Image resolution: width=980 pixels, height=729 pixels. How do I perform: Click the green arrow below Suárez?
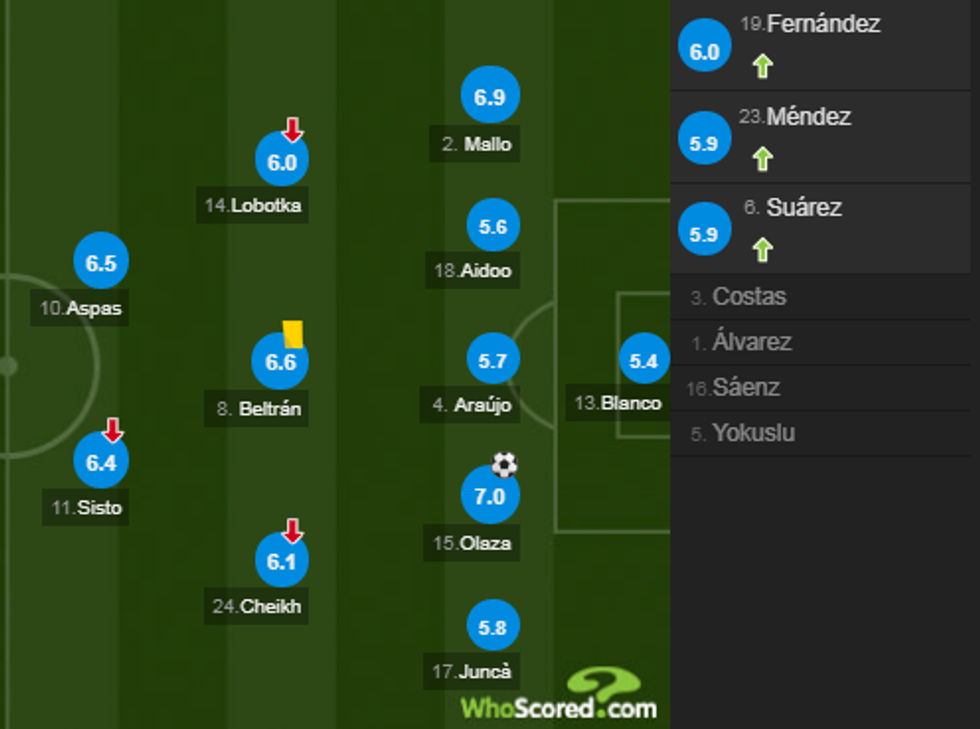763,248
